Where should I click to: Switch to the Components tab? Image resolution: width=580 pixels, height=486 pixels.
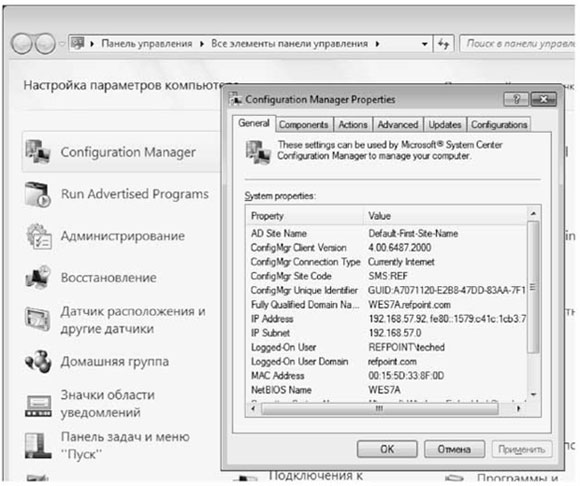(304, 125)
